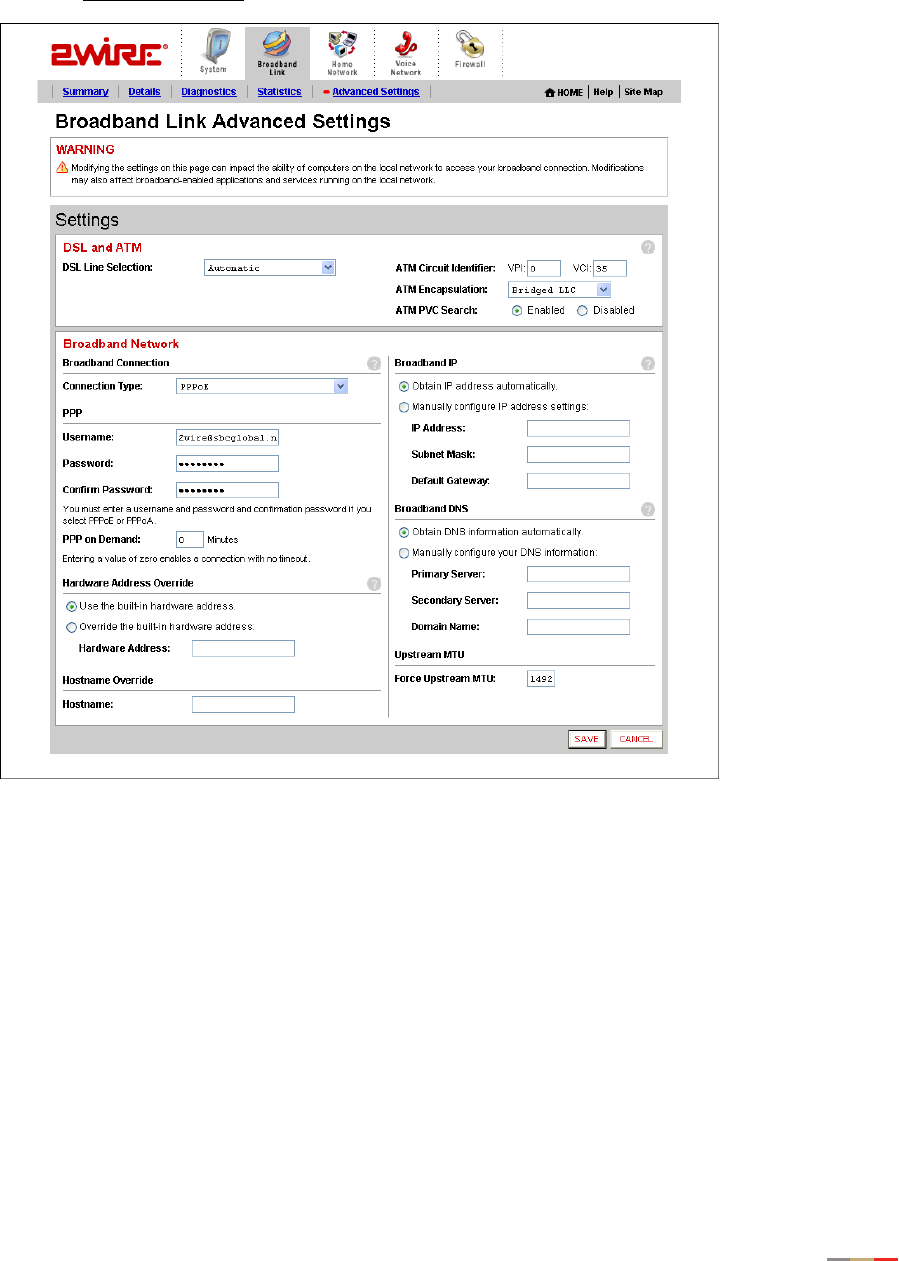Set ATM PVC Search to Enabled

pyautogui.click(x=517, y=311)
